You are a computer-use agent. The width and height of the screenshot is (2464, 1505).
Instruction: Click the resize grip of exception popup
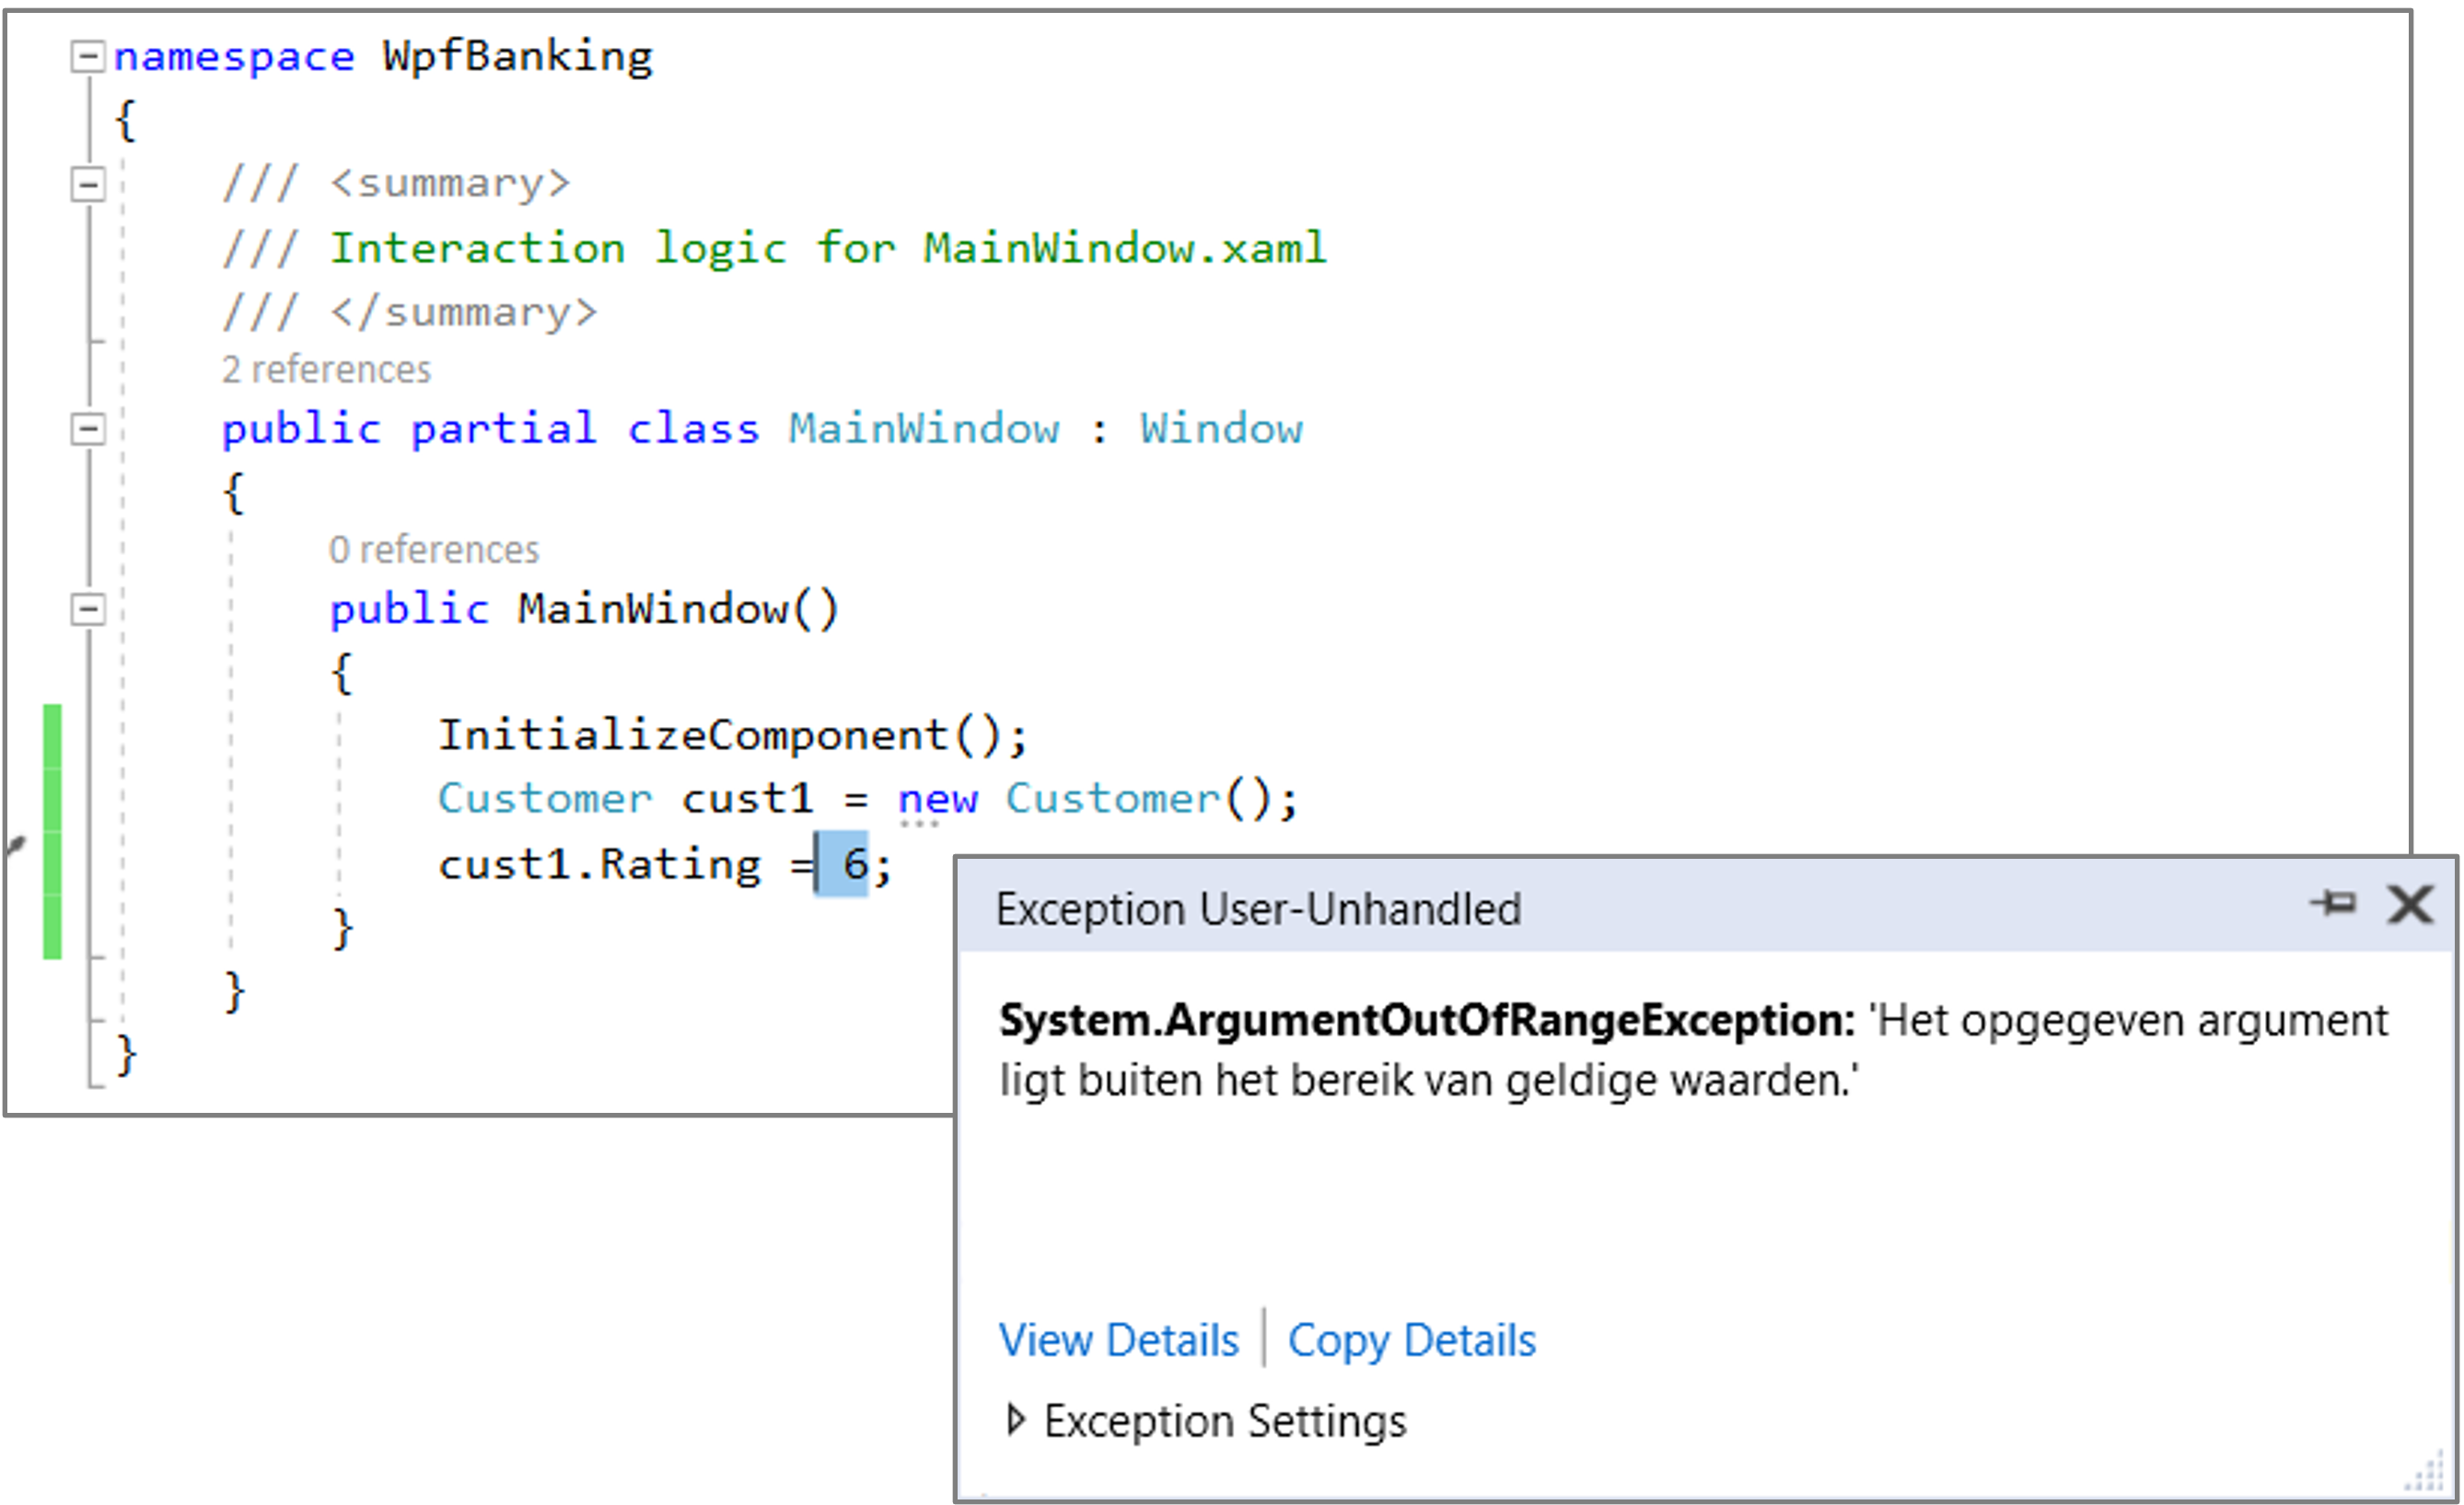(x=2428, y=1474)
